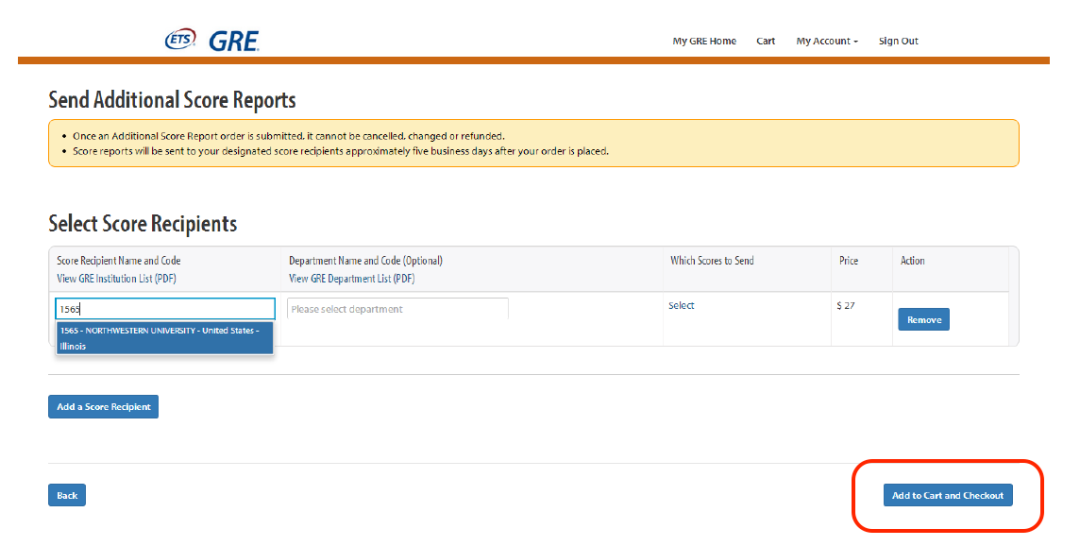Click Sign Out in header

pos(898,41)
